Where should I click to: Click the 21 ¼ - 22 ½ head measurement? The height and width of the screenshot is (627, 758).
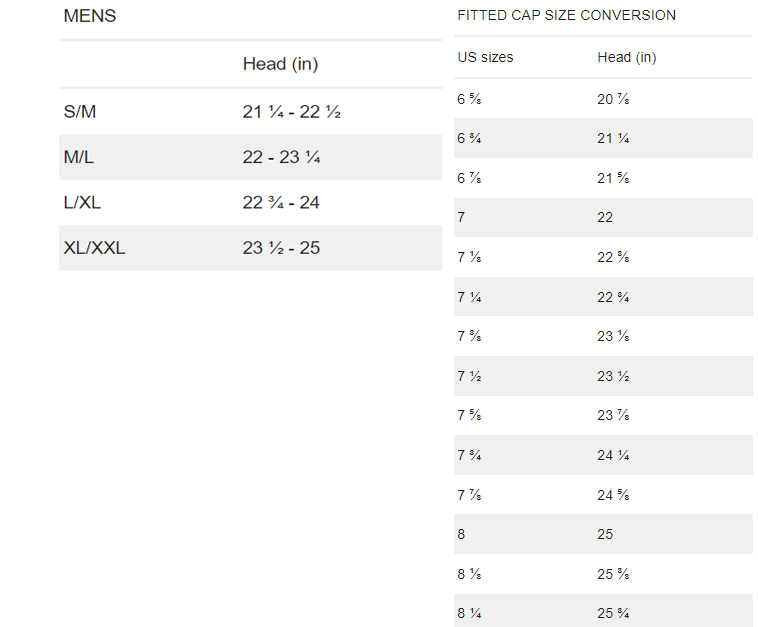coord(292,112)
